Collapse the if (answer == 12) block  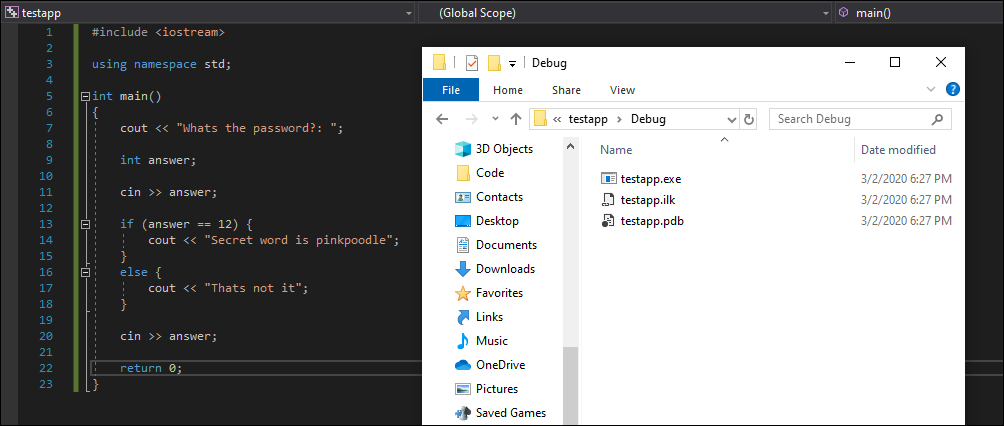tap(85, 225)
